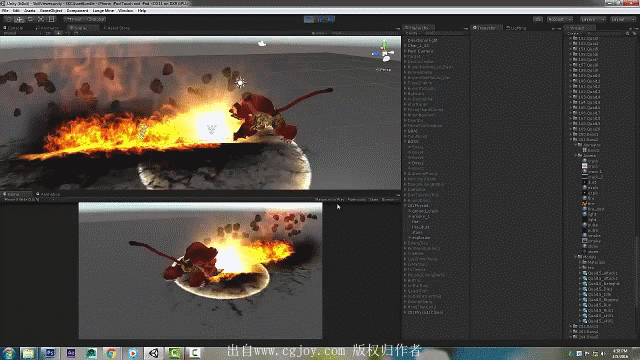
Task: Select the Hand tool in Unity toolbar
Action: pos(8,19)
